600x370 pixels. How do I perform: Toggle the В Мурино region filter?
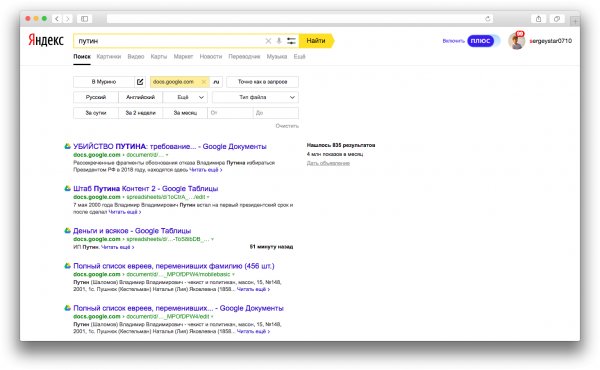click(104, 82)
